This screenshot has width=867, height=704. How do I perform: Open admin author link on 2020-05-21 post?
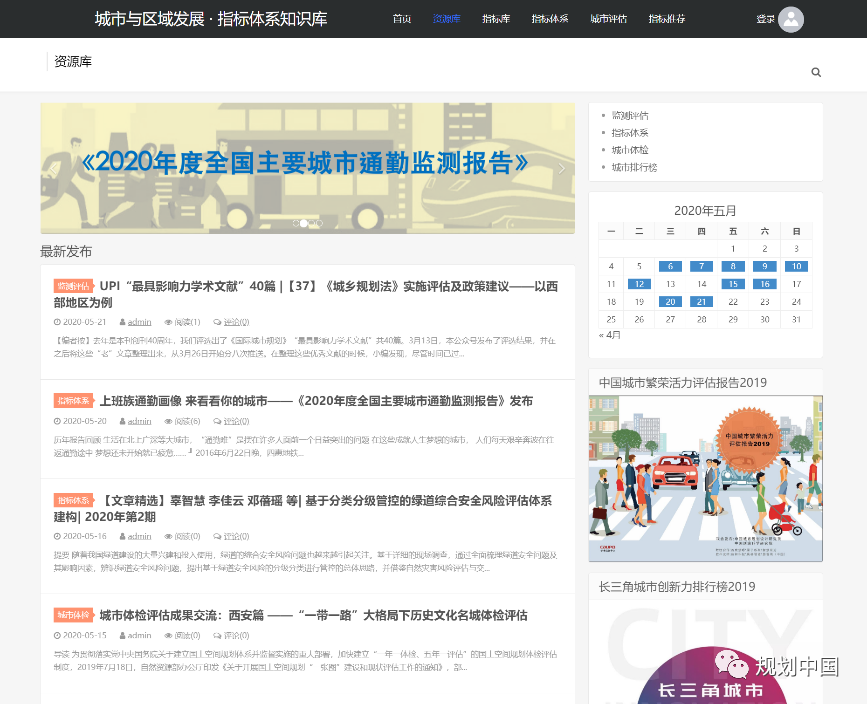click(x=139, y=322)
